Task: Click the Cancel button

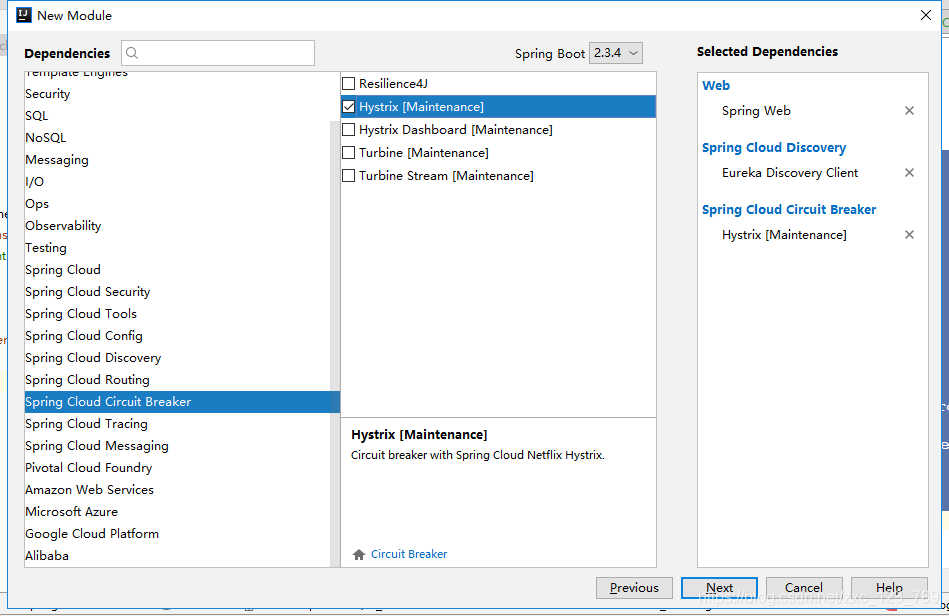Action: tap(804, 588)
